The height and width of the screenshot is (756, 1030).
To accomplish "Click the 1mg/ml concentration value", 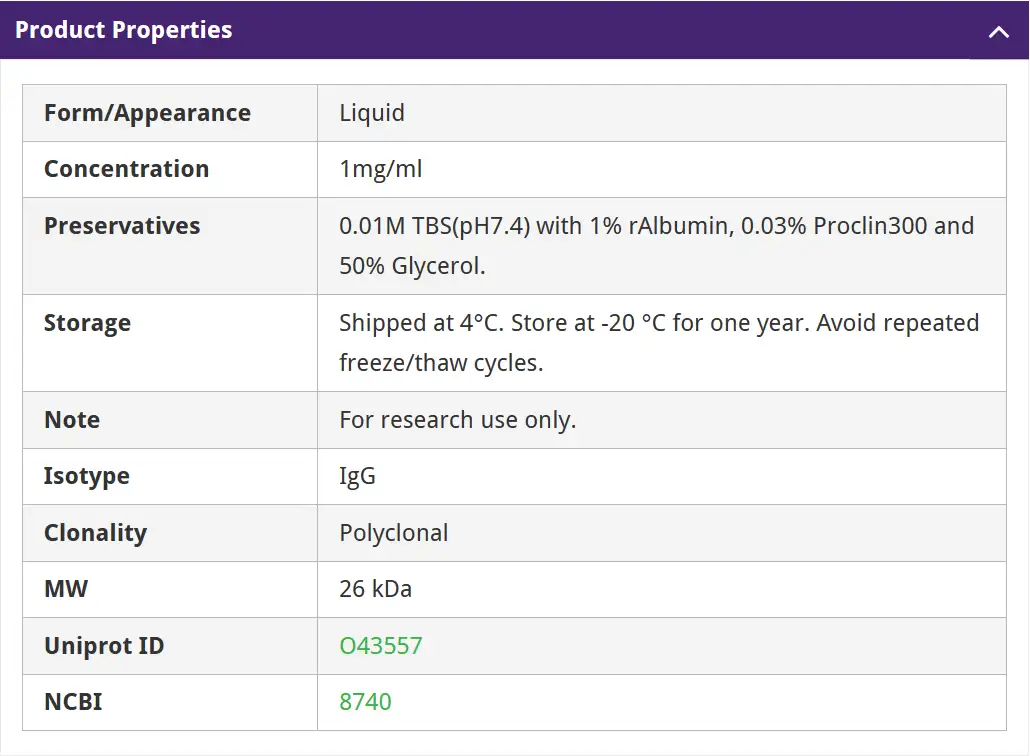I will 381,169.
